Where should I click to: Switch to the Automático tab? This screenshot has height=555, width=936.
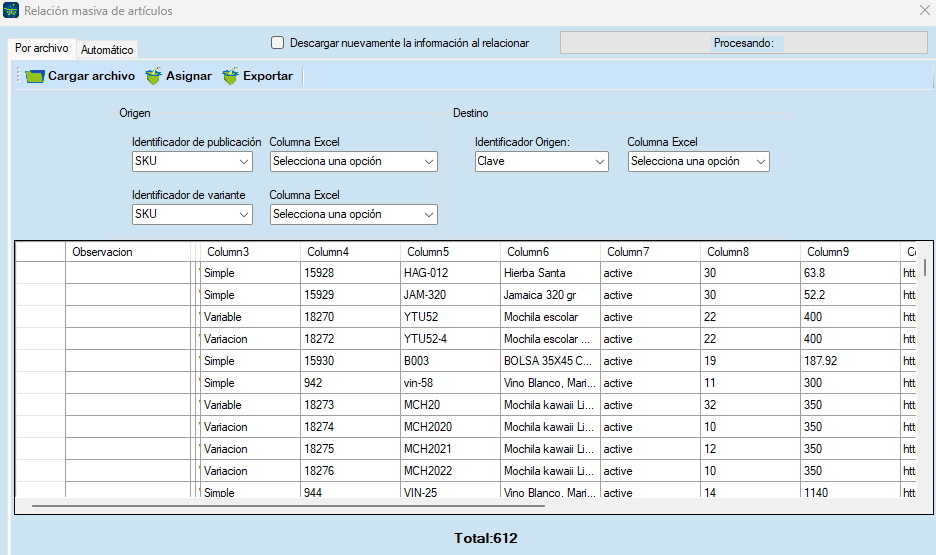point(107,50)
